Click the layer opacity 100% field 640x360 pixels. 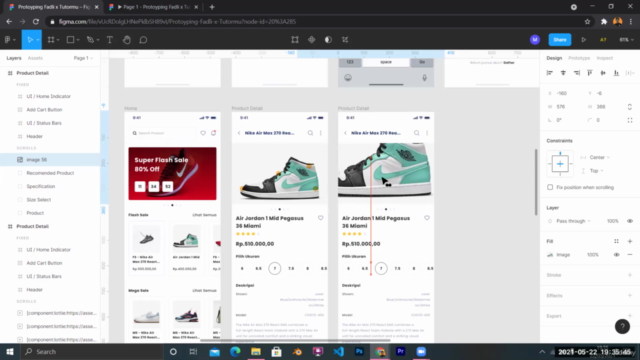pos(612,221)
